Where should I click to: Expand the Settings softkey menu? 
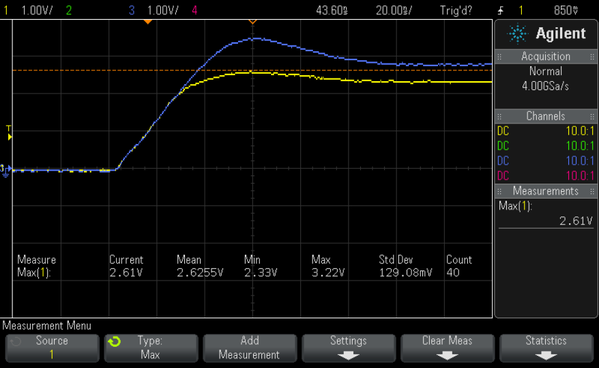pos(348,348)
